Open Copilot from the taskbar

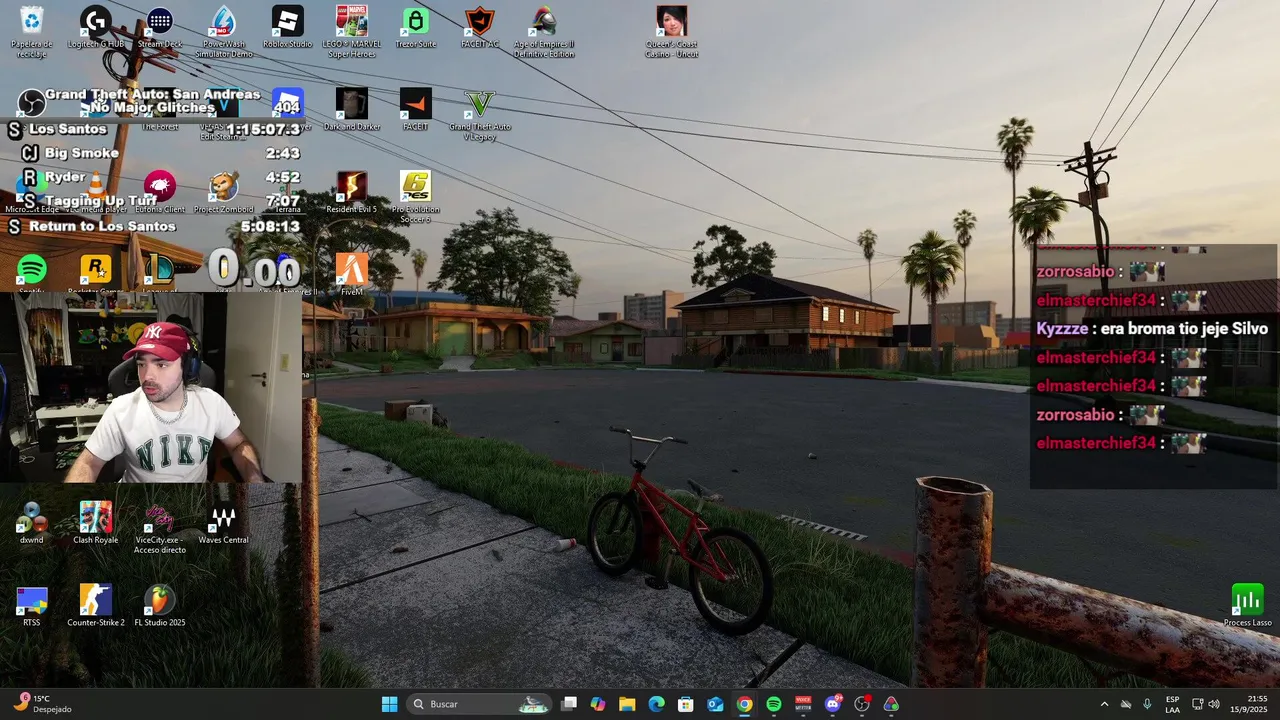click(x=598, y=704)
